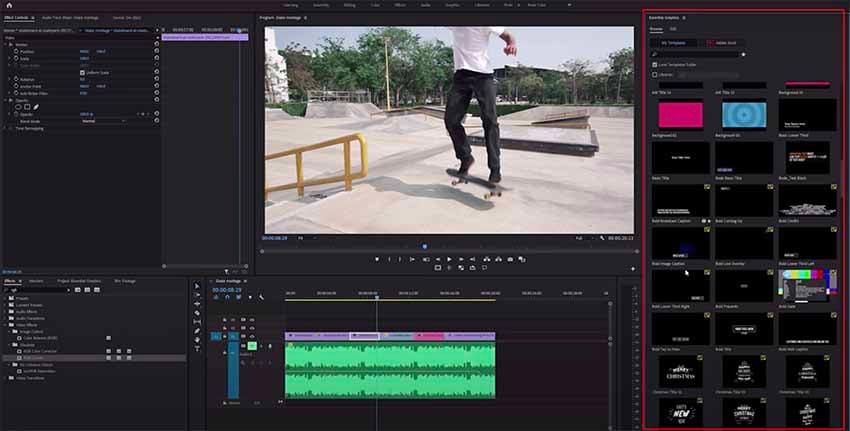
Task: Toggle the Uniform Scale checkbox
Action: (x=81, y=73)
